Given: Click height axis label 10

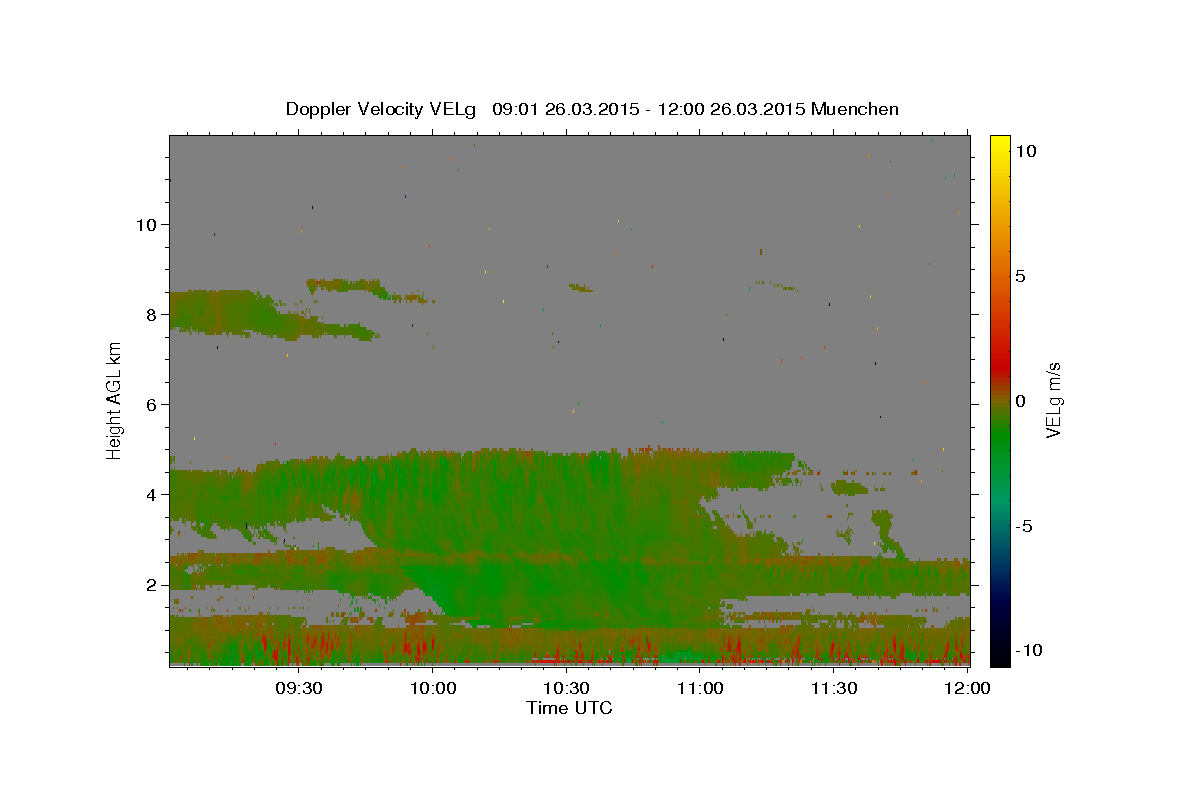Looking at the screenshot, I should tap(146, 224).
